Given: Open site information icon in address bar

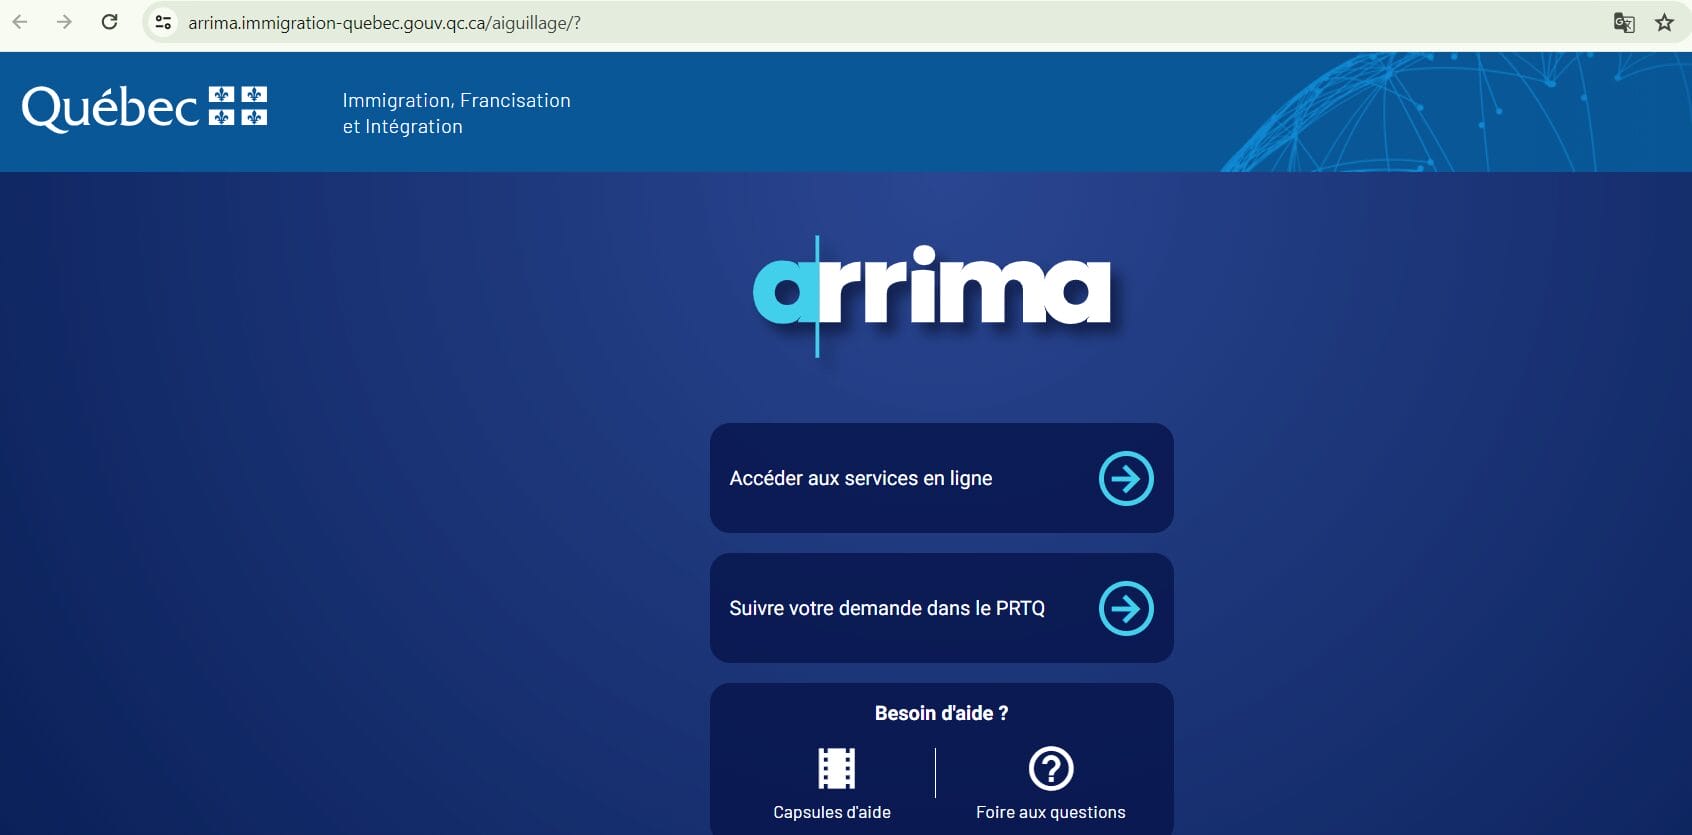Looking at the screenshot, I should click(x=163, y=22).
